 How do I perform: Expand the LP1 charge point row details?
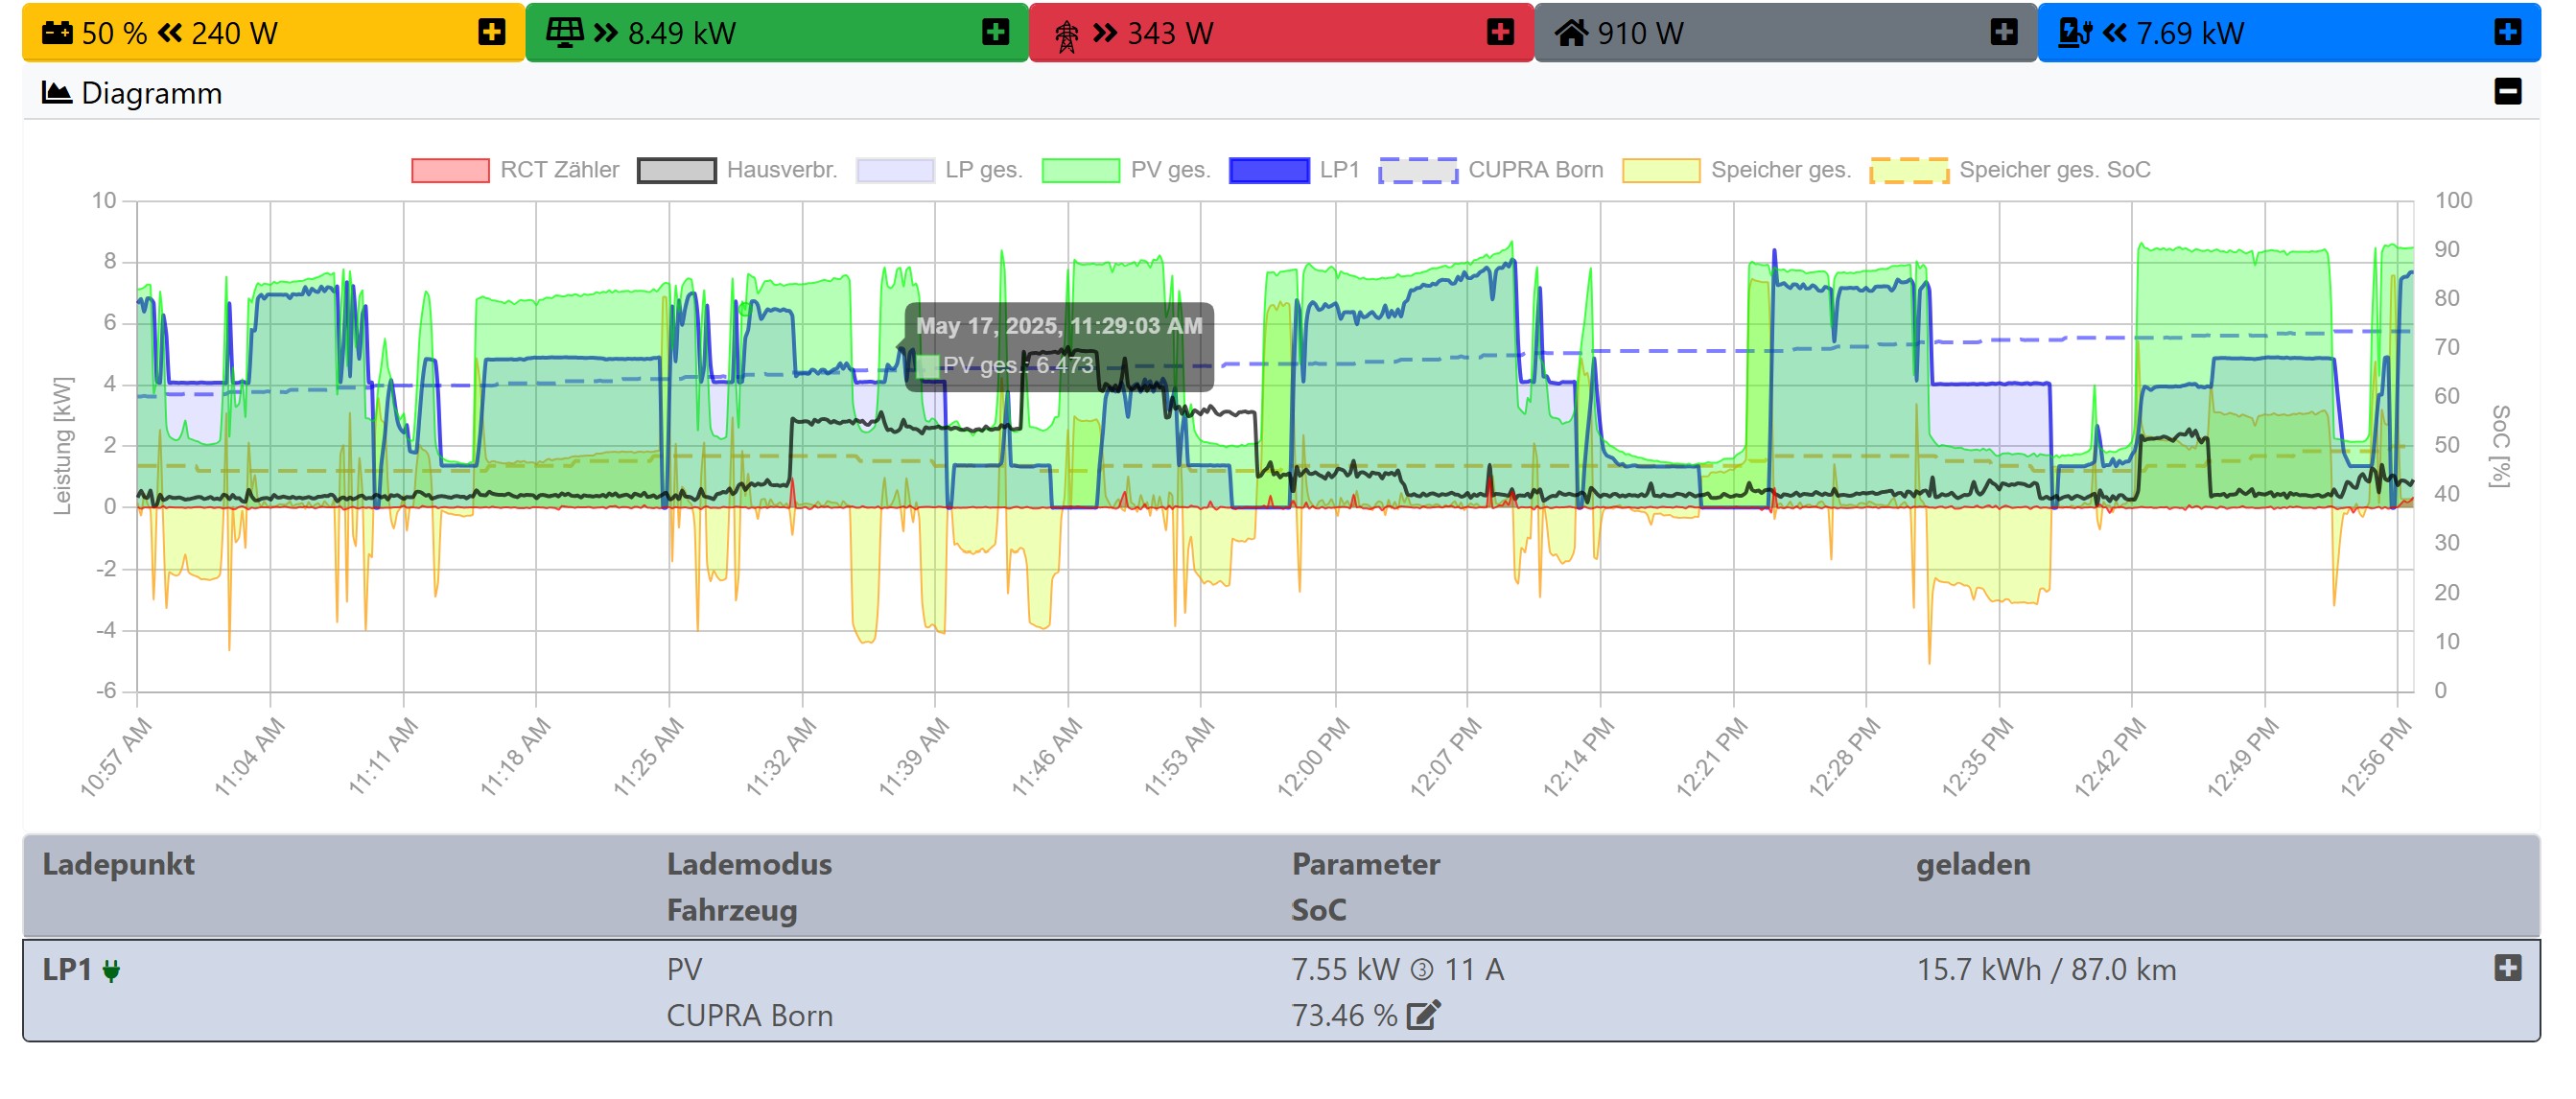tap(2507, 968)
